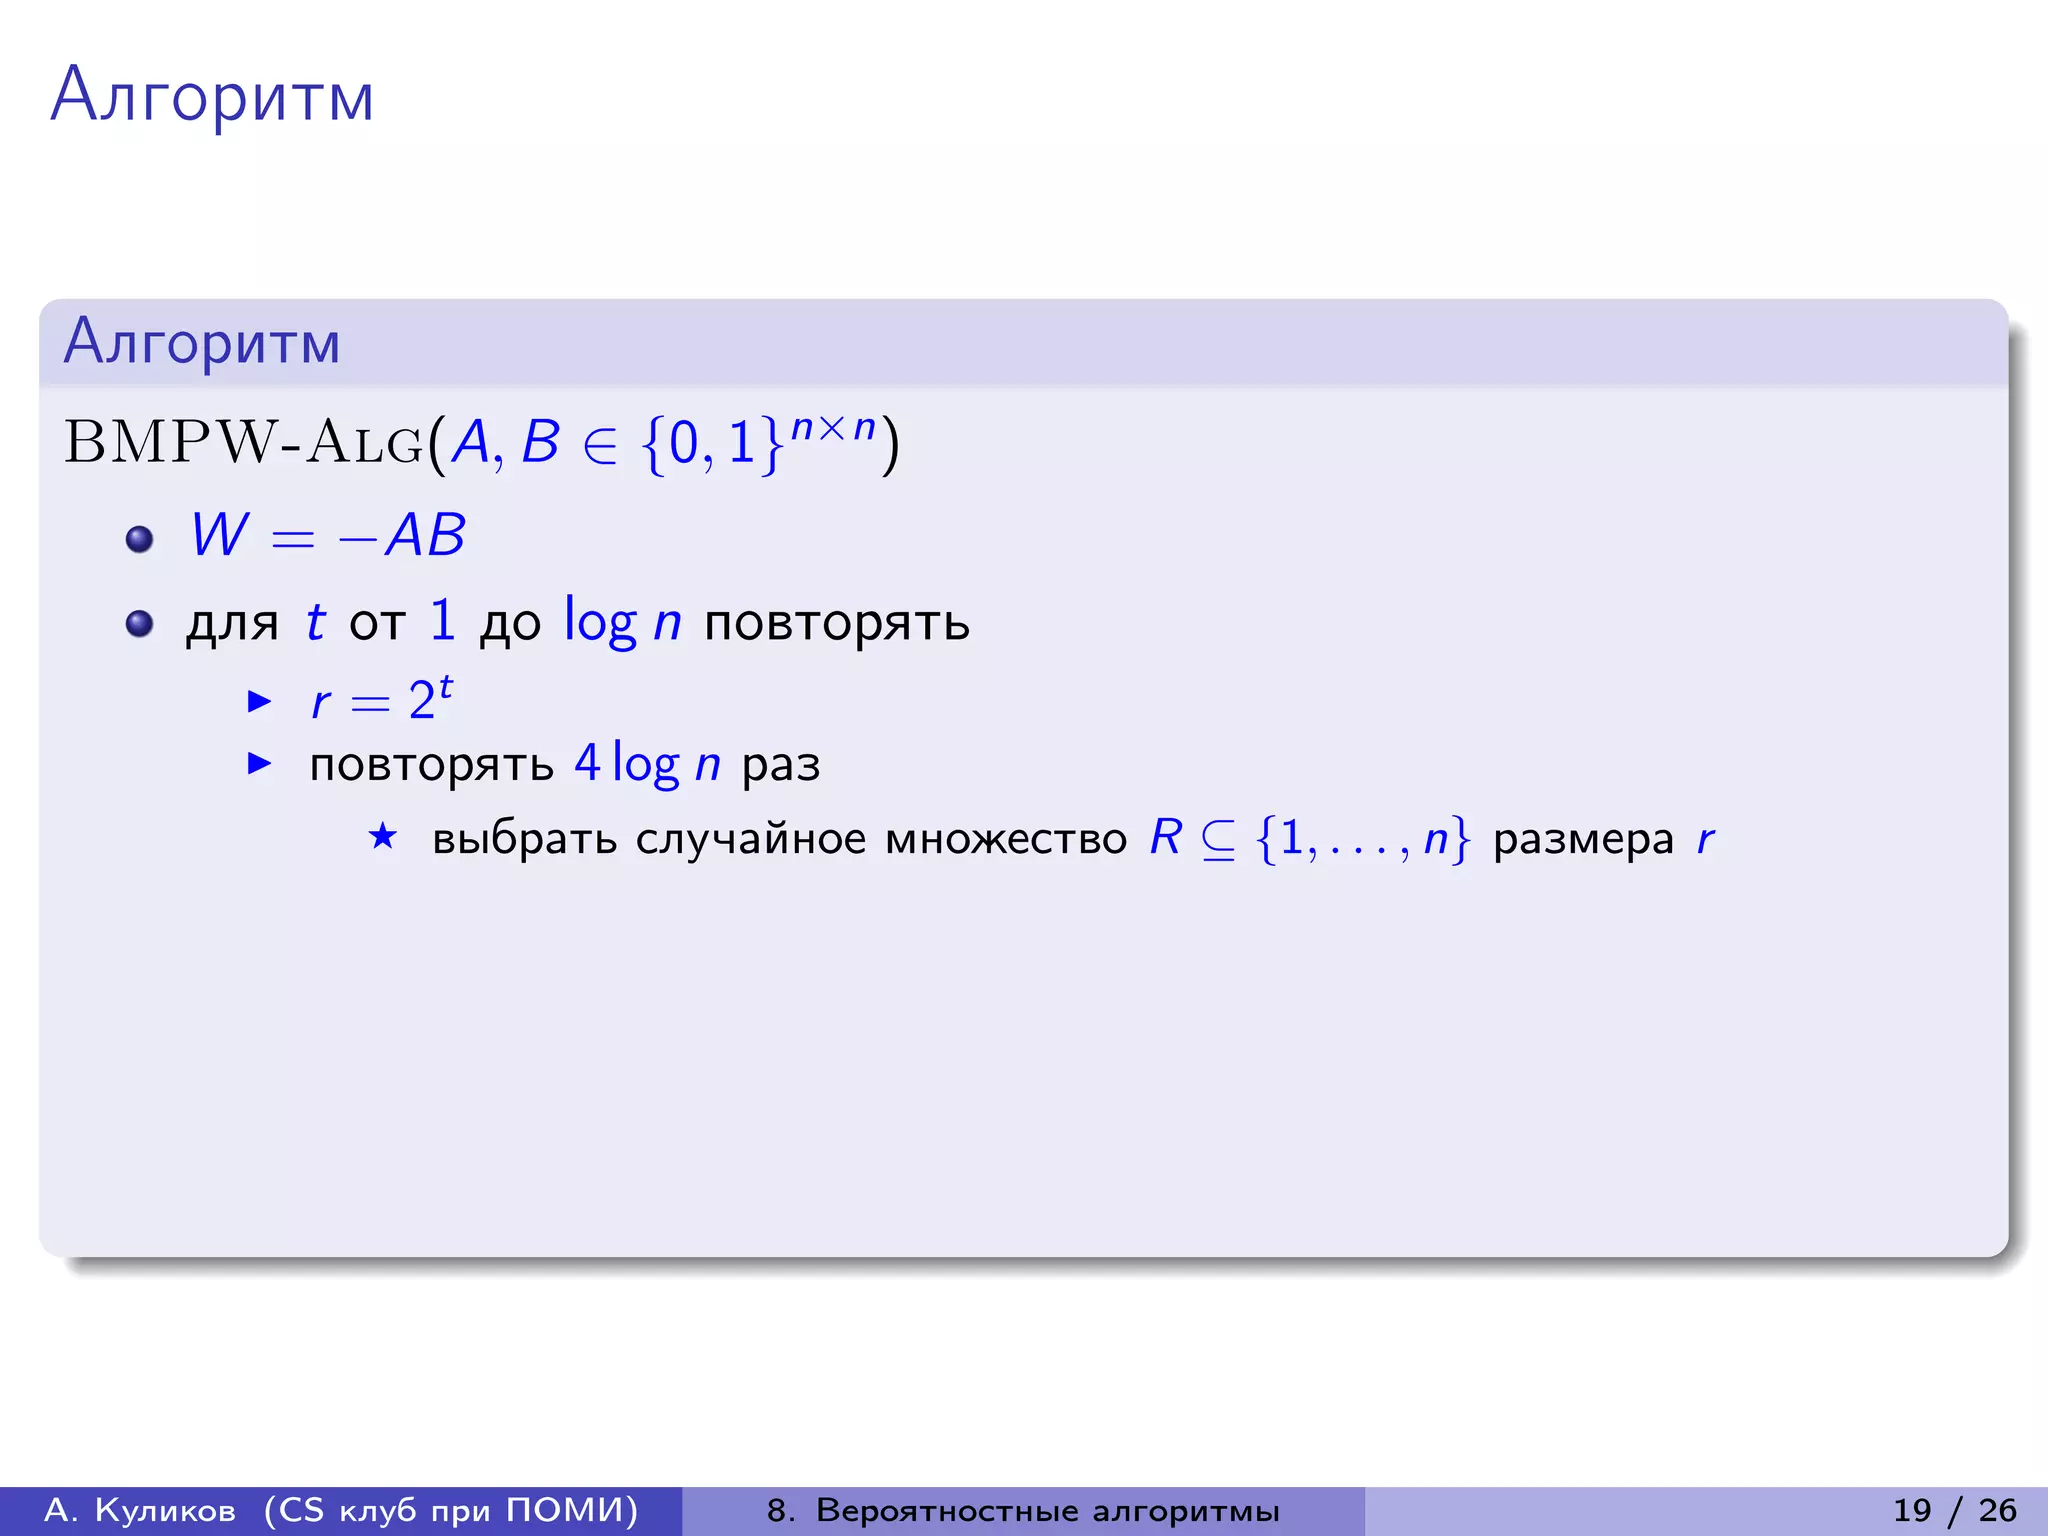Viewport: 2048px width, 1536px height.
Task: Click the line 'выбрать случайное множество R ⊆ {1,…,n}'
Action: 1073,838
